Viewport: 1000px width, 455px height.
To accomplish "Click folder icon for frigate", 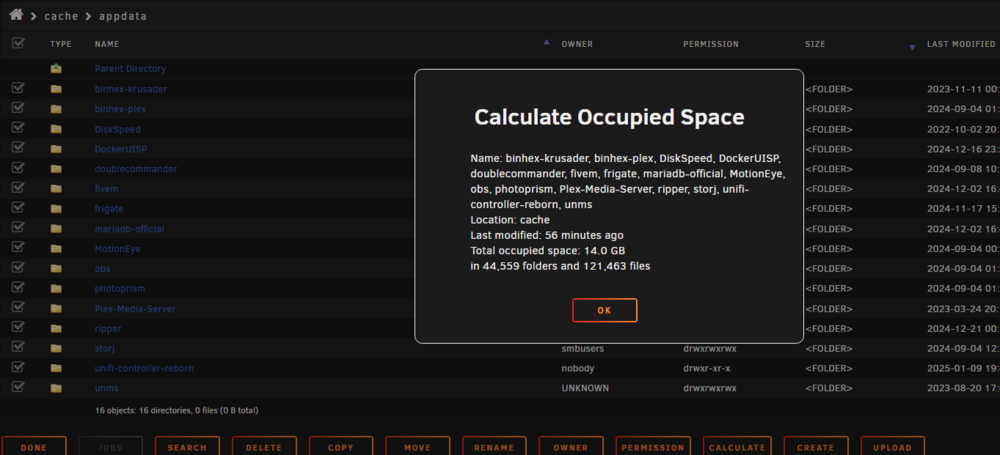I will tap(56, 208).
